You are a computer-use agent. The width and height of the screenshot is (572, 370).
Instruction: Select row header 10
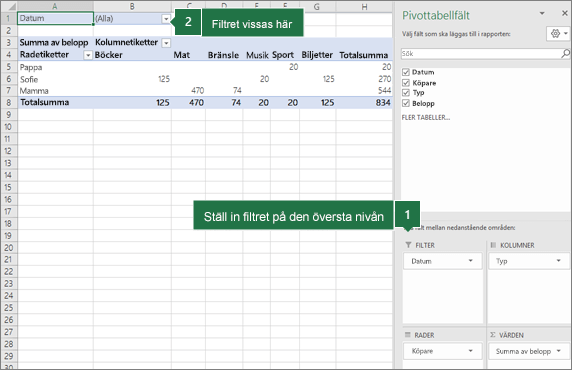coord(8,127)
